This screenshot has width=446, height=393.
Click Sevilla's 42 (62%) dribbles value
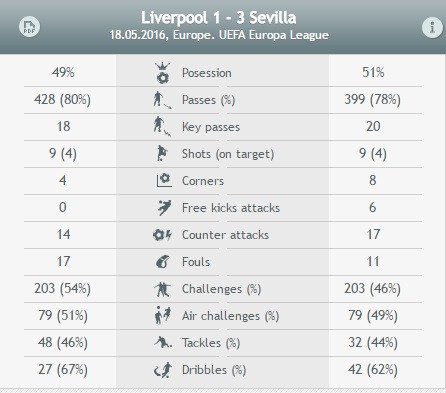(373, 369)
